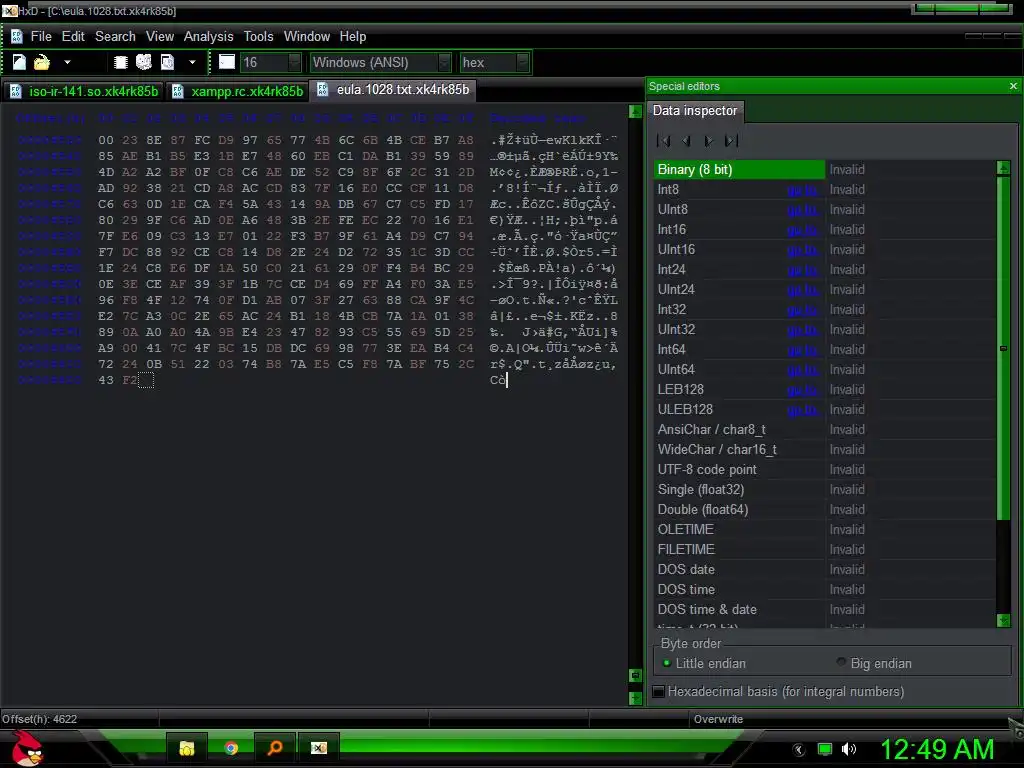Click the speaker volume tray icon
This screenshot has height=768, width=1024.
pos(849,749)
